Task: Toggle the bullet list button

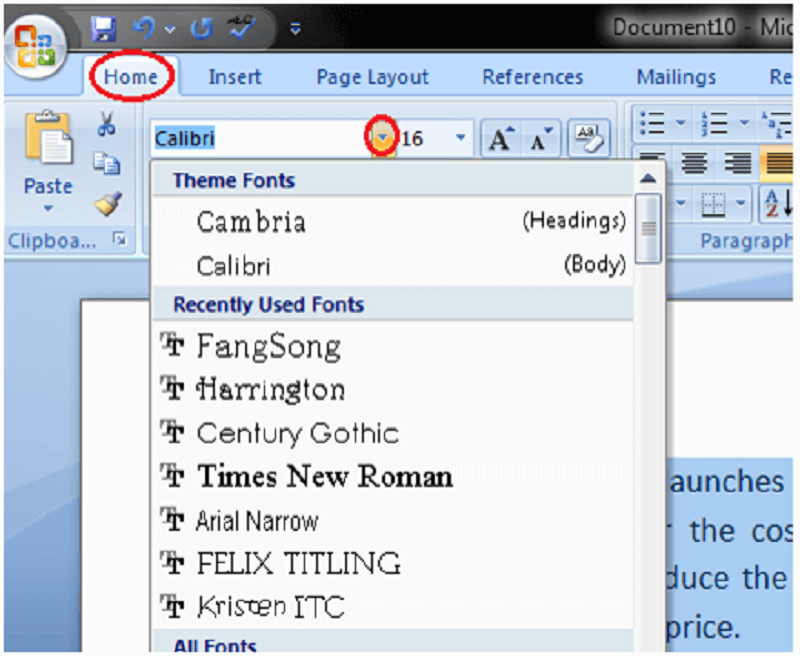Action: tap(653, 123)
